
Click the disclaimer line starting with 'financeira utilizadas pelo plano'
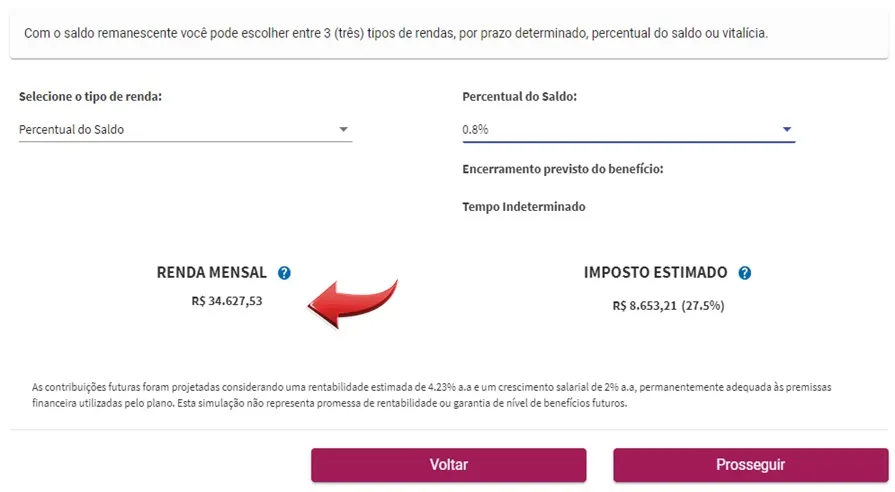(329, 403)
